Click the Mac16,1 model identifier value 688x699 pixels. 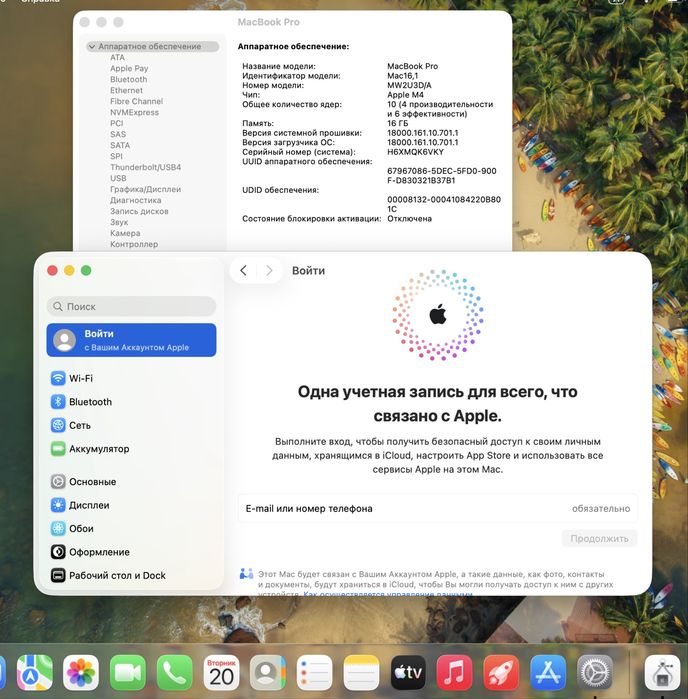pyautogui.click(x=402, y=76)
